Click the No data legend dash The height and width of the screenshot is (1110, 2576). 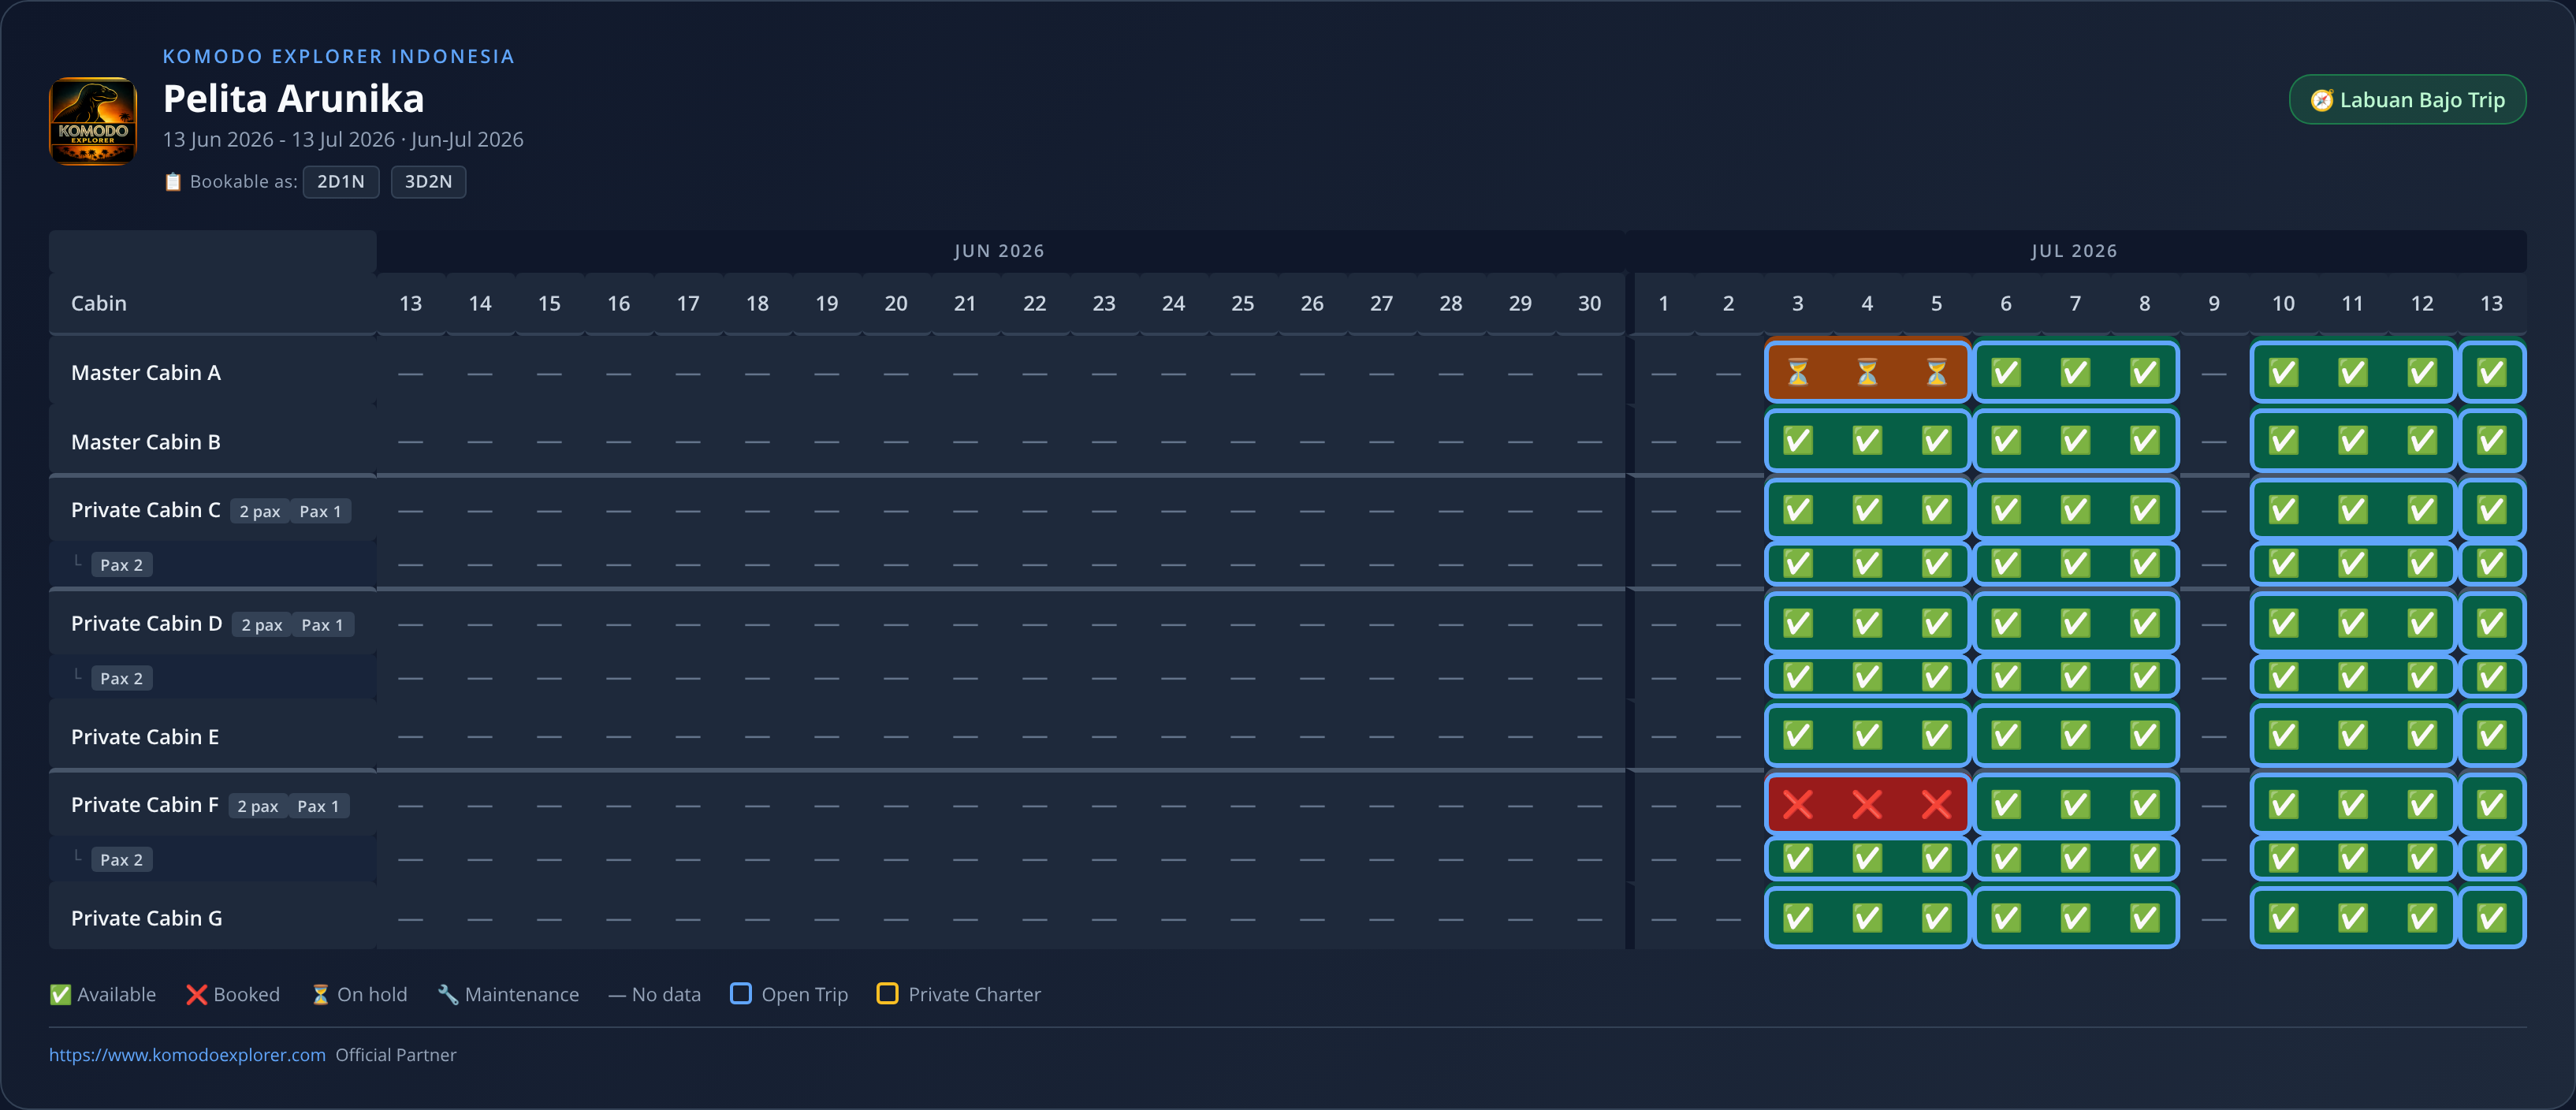[x=617, y=995]
